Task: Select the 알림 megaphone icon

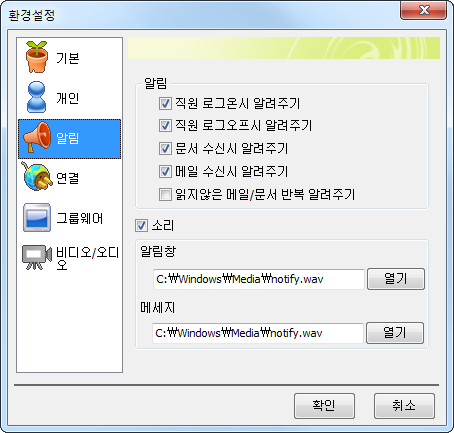Action: 37,137
